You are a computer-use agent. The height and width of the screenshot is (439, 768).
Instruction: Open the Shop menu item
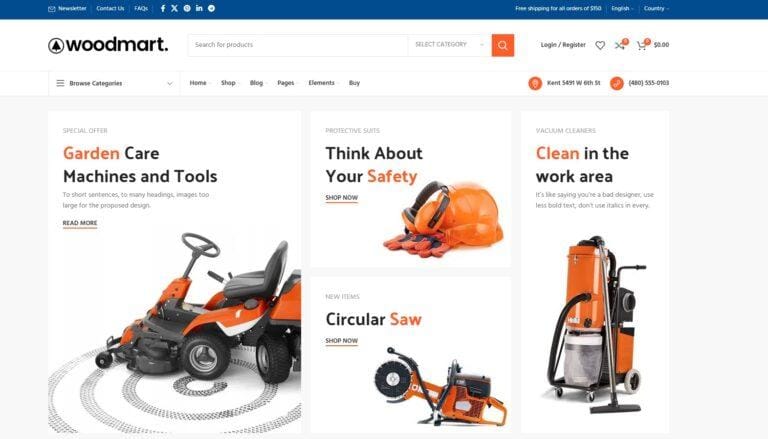point(228,83)
